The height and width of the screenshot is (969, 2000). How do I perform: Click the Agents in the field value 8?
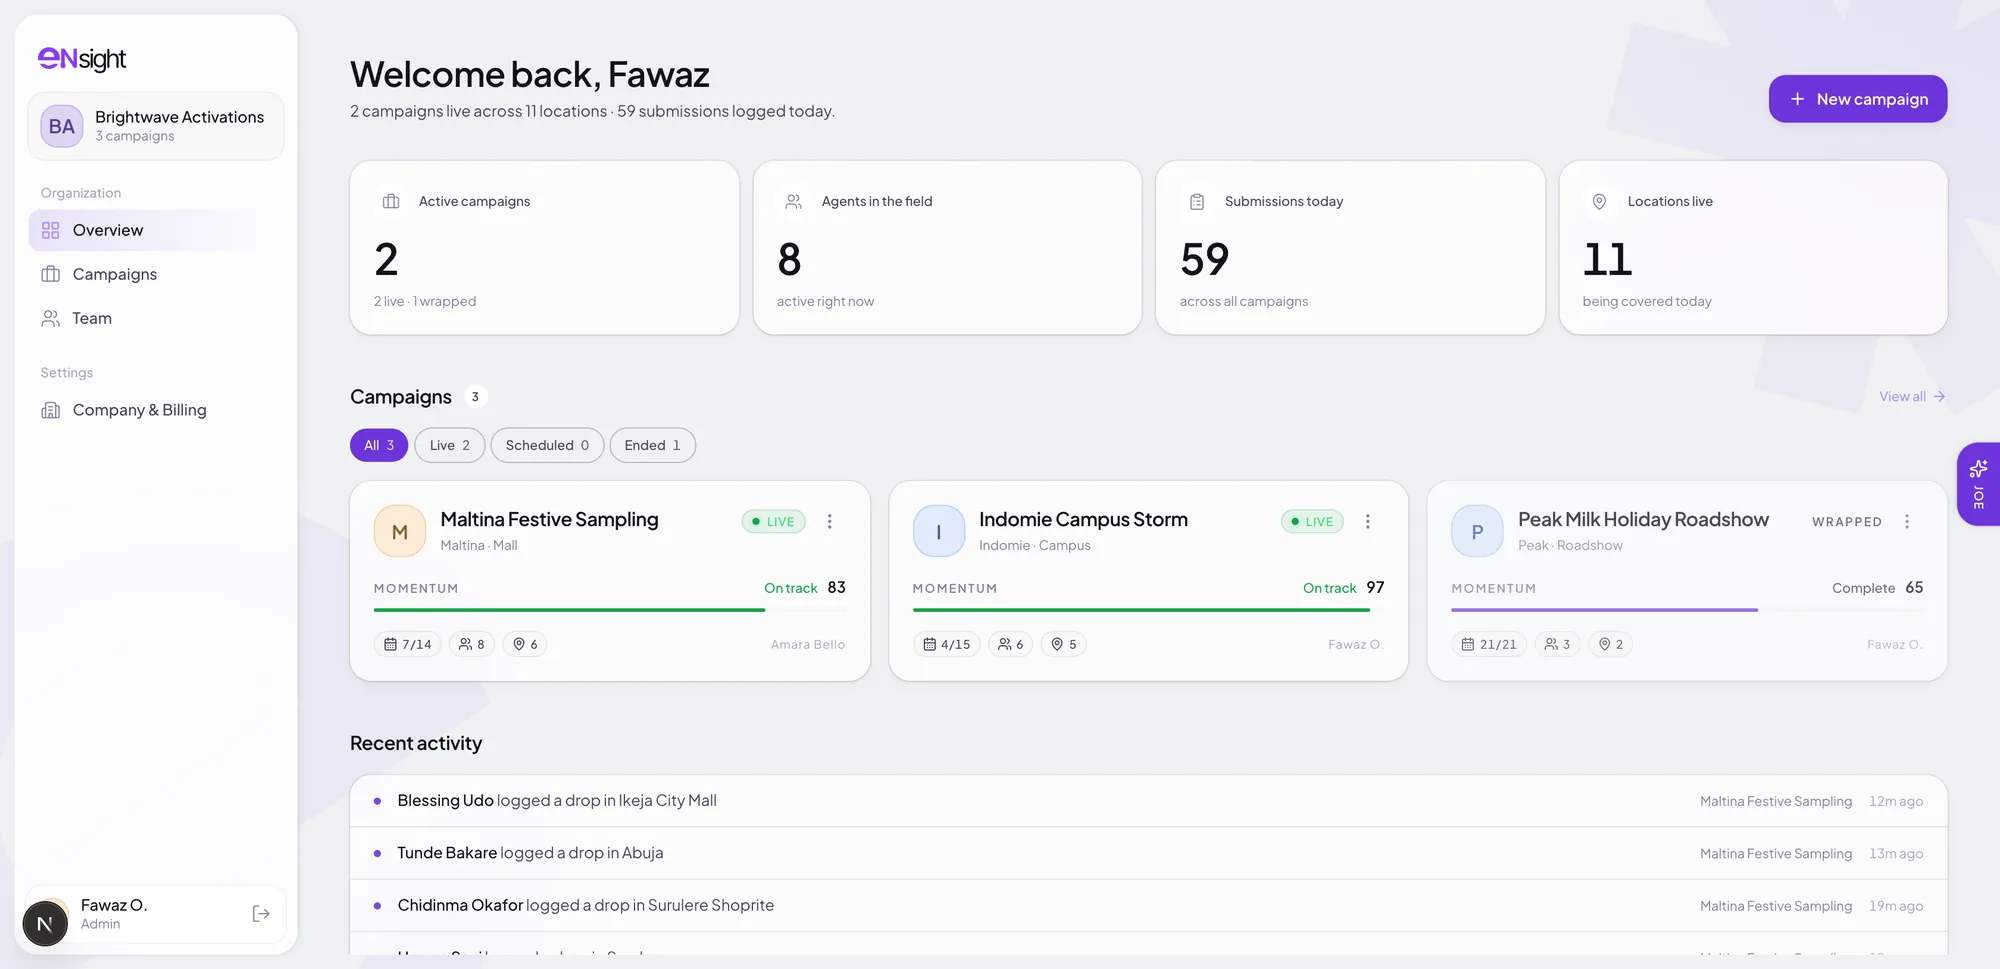click(x=789, y=260)
